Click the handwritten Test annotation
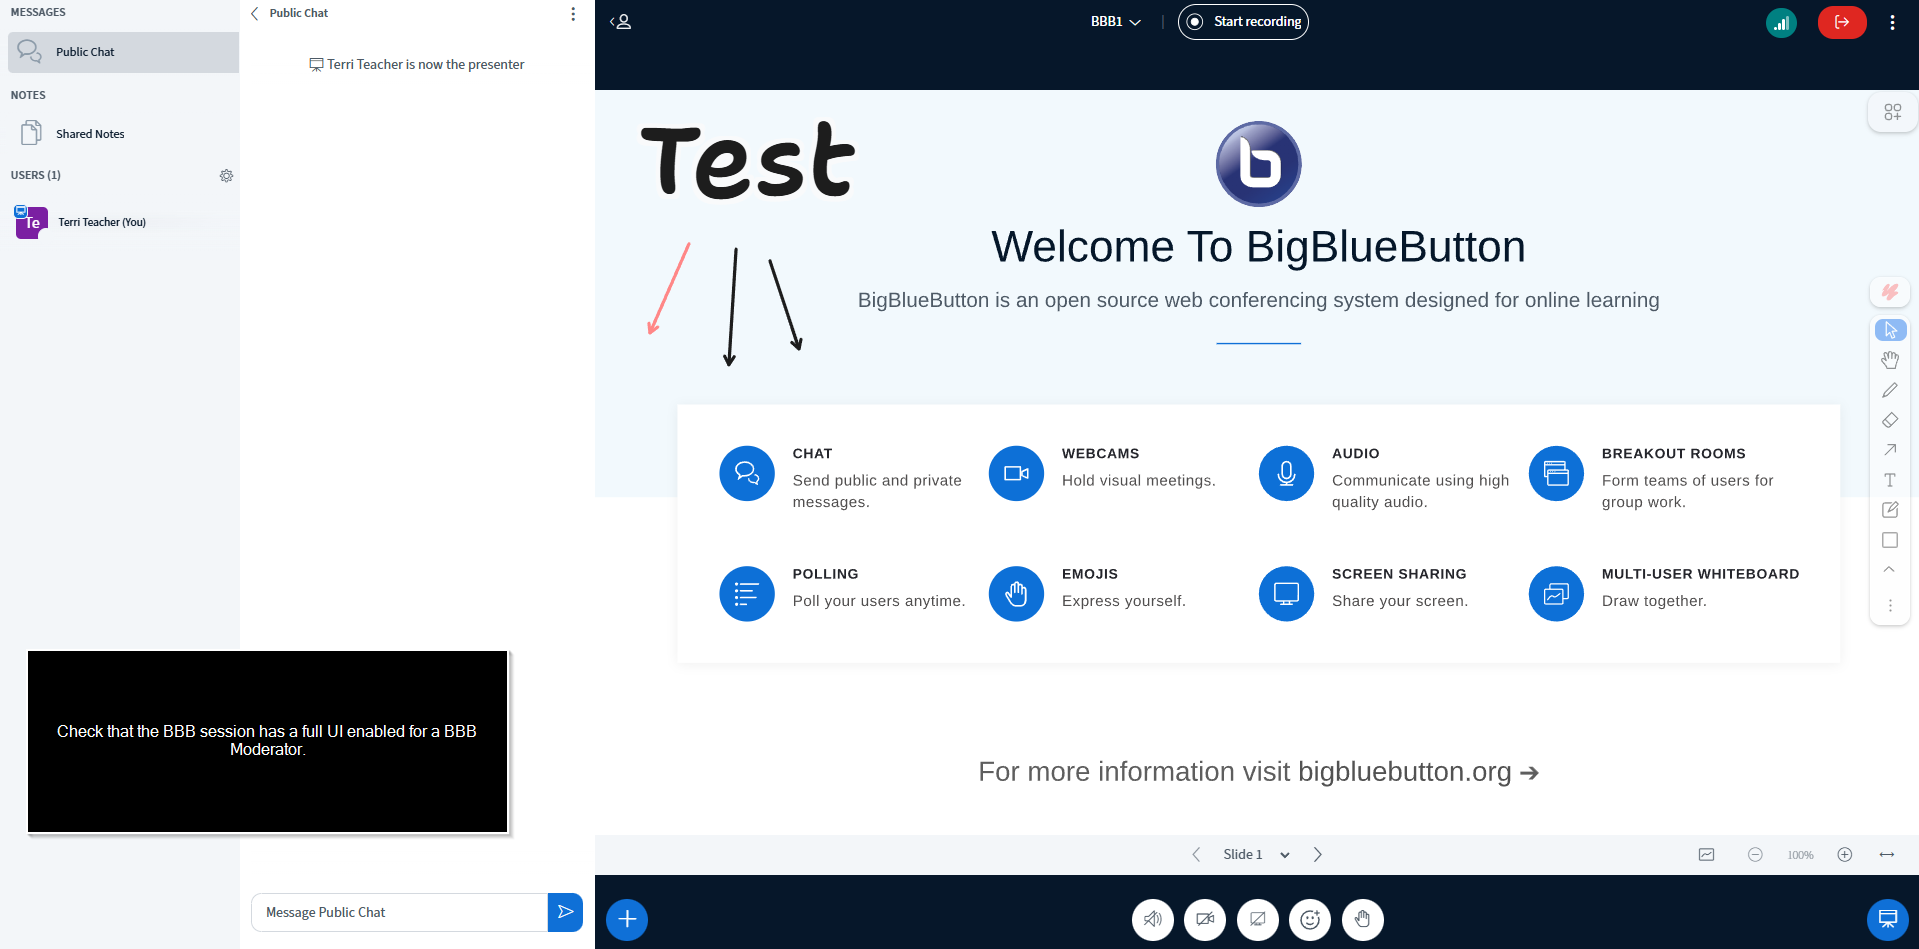Viewport: 1919px width, 949px height. 748,160
